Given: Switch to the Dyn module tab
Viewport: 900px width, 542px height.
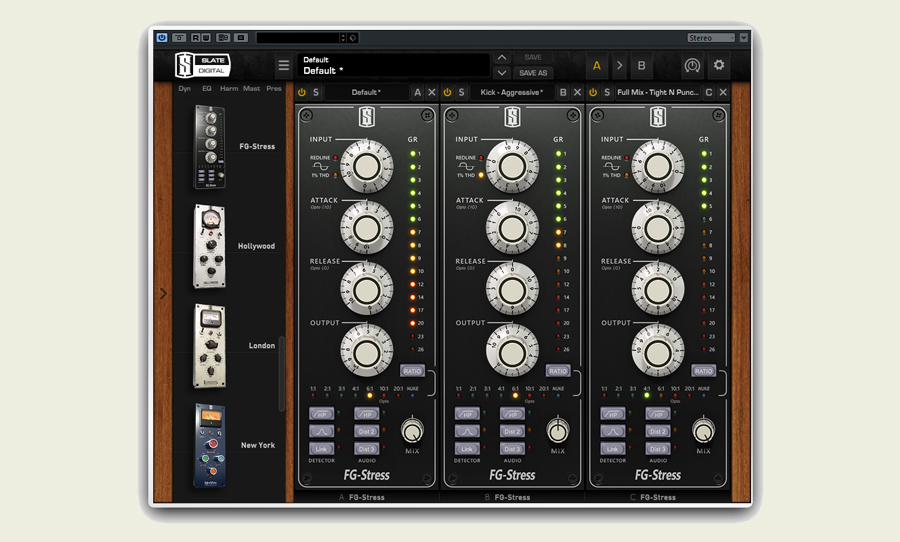Looking at the screenshot, I should (x=184, y=88).
